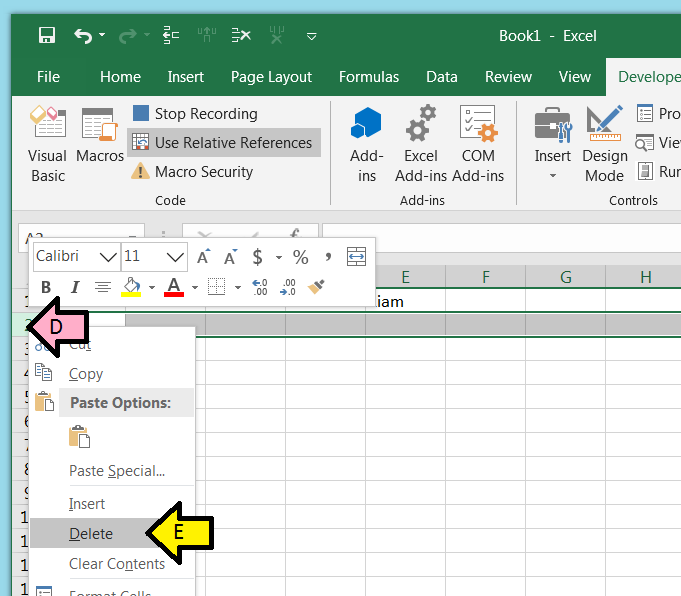Viewport: 681px width, 596px height.
Task: Click the Format Painter brush in mini toolbar
Action: (317, 287)
